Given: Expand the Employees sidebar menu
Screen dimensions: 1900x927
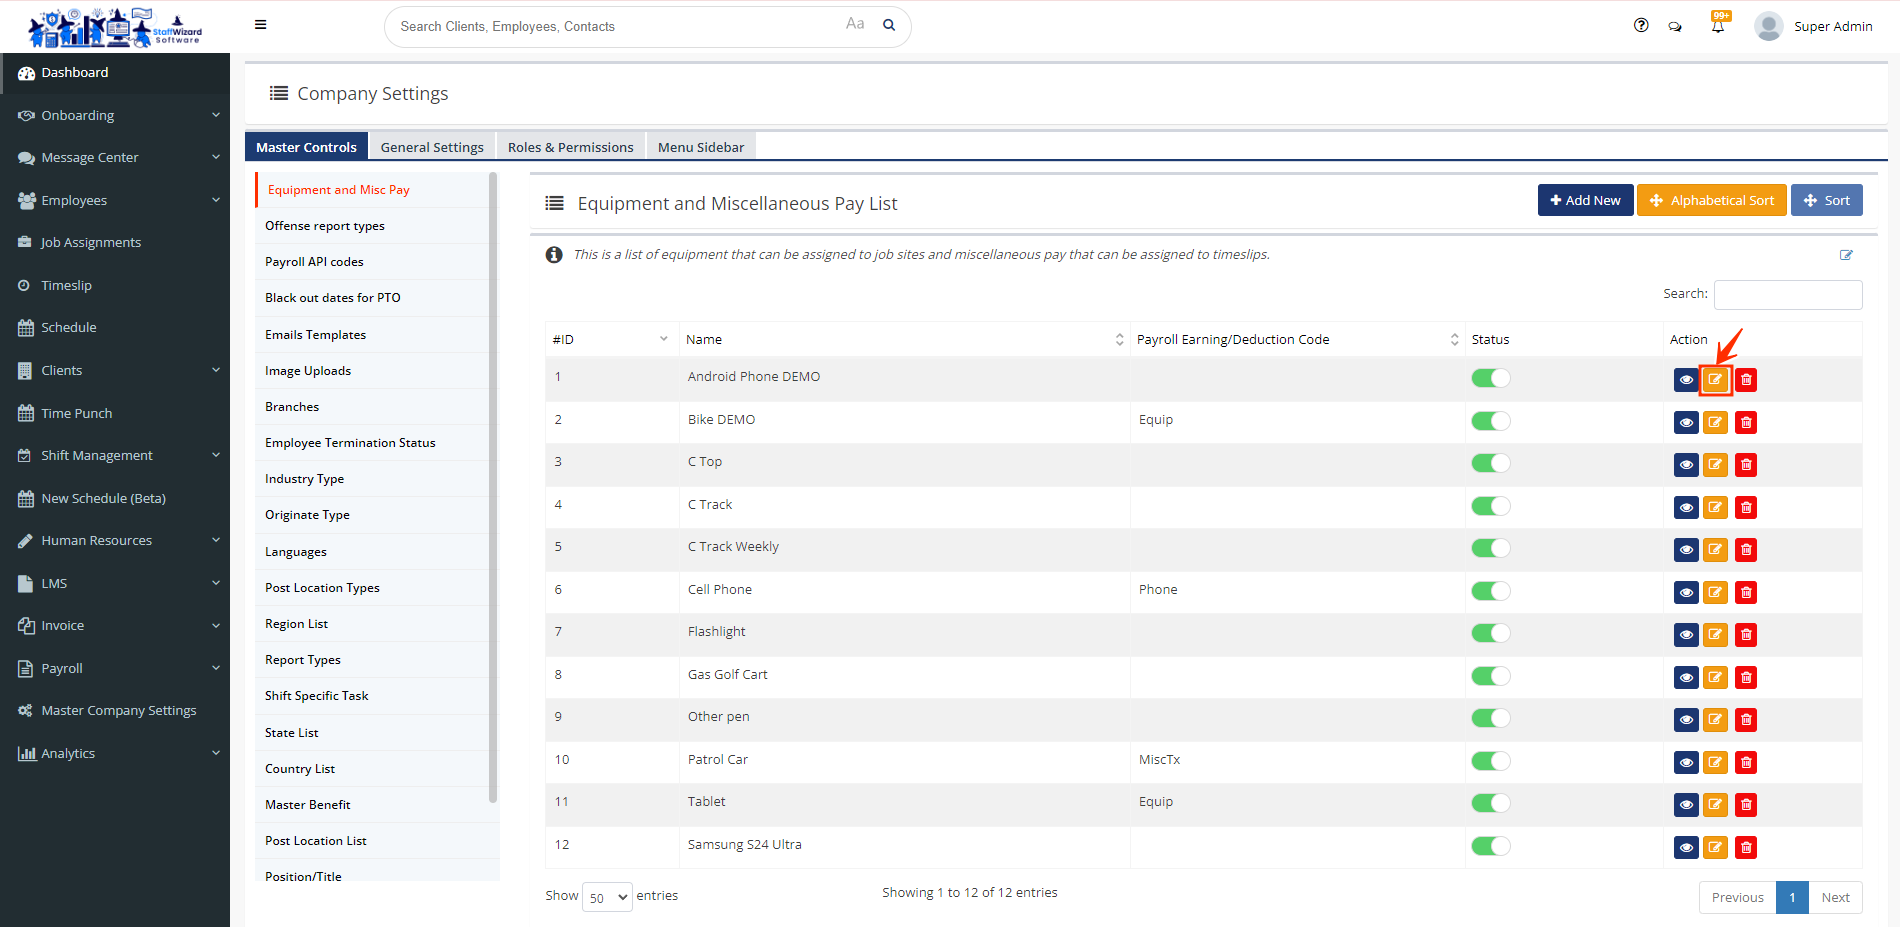Looking at the screenshot, I should tap(115, 200).
